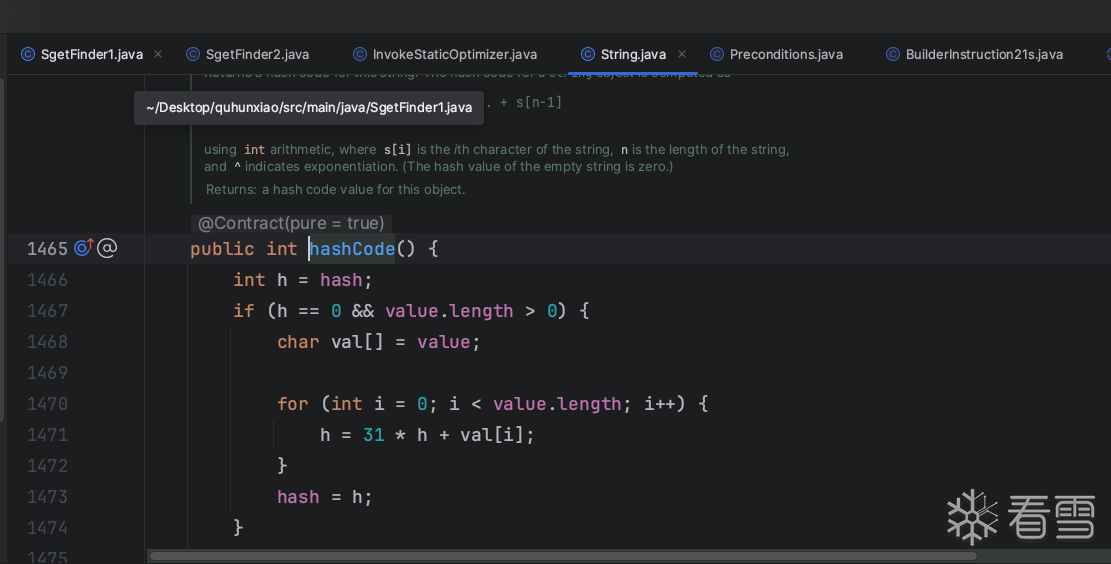Click 'value.length' on line 1467
The height and width of the screenshot is (564, 1111).
point(449,311)
